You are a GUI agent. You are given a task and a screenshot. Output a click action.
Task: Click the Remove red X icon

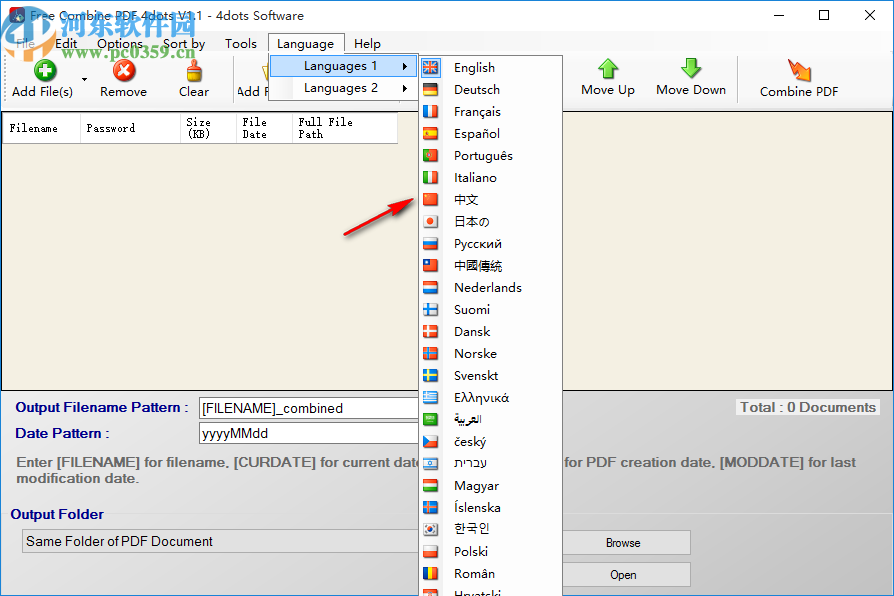(124, 71)
